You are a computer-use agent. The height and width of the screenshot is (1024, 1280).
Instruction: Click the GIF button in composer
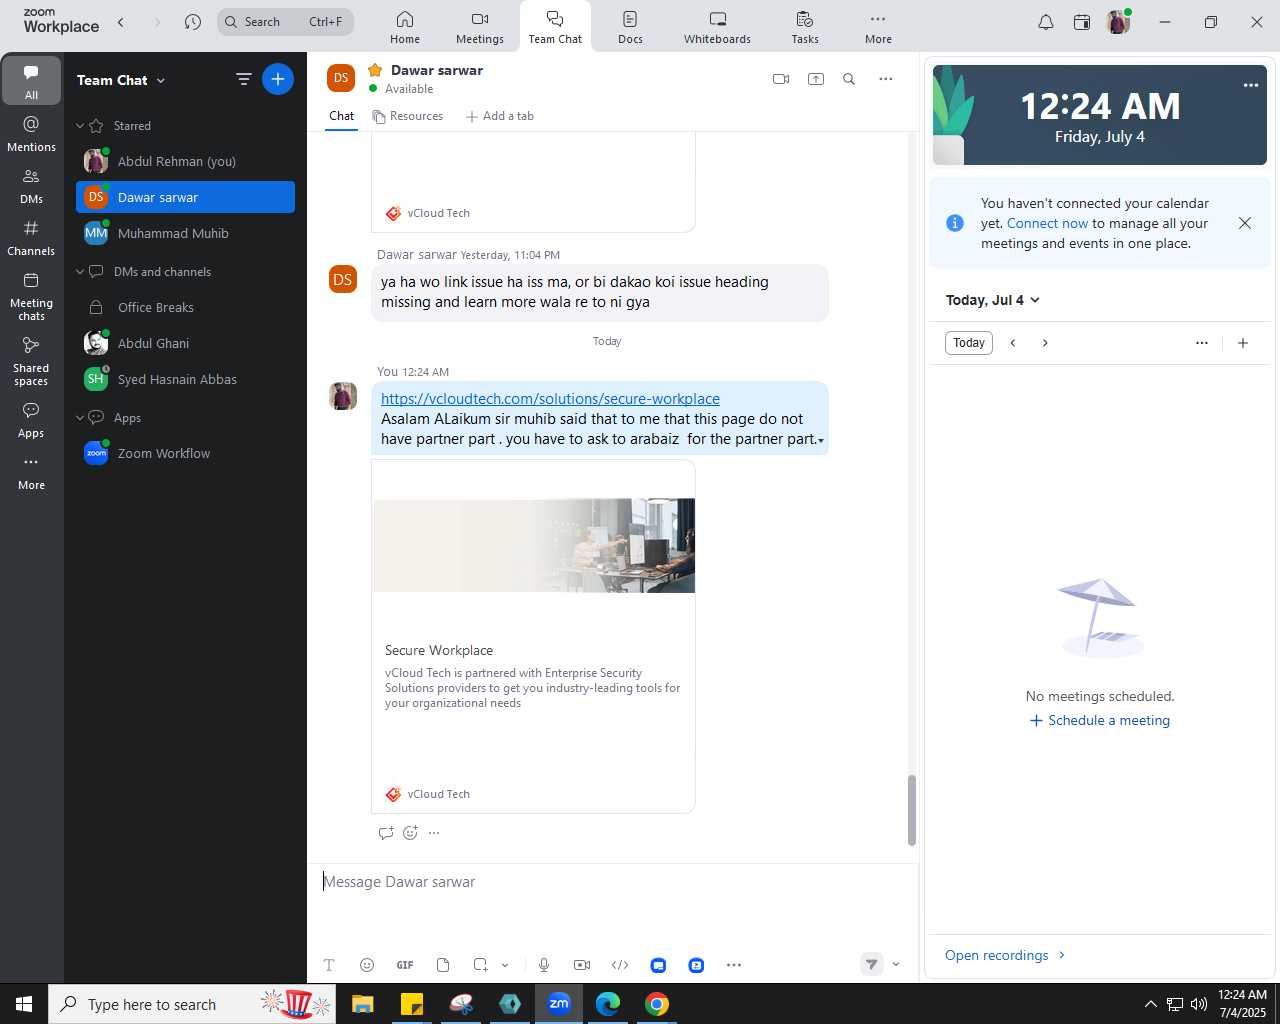405,965
